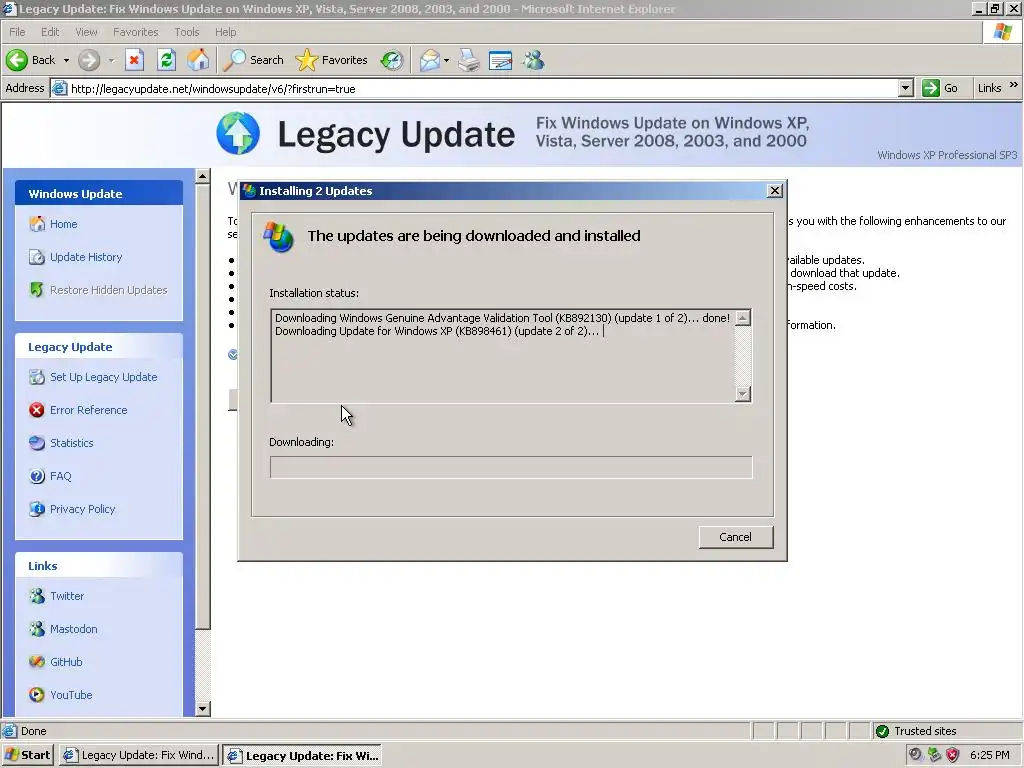
Task: Open the Update History link
Action: (86, 257)
